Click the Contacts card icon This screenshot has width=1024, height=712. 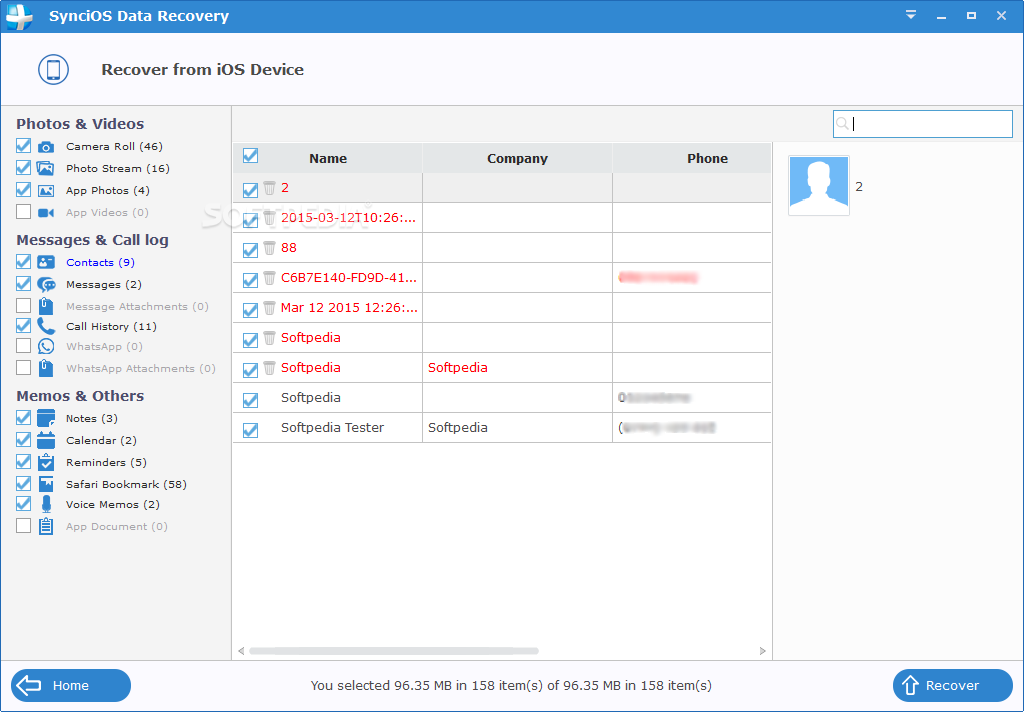pos(46,262)
